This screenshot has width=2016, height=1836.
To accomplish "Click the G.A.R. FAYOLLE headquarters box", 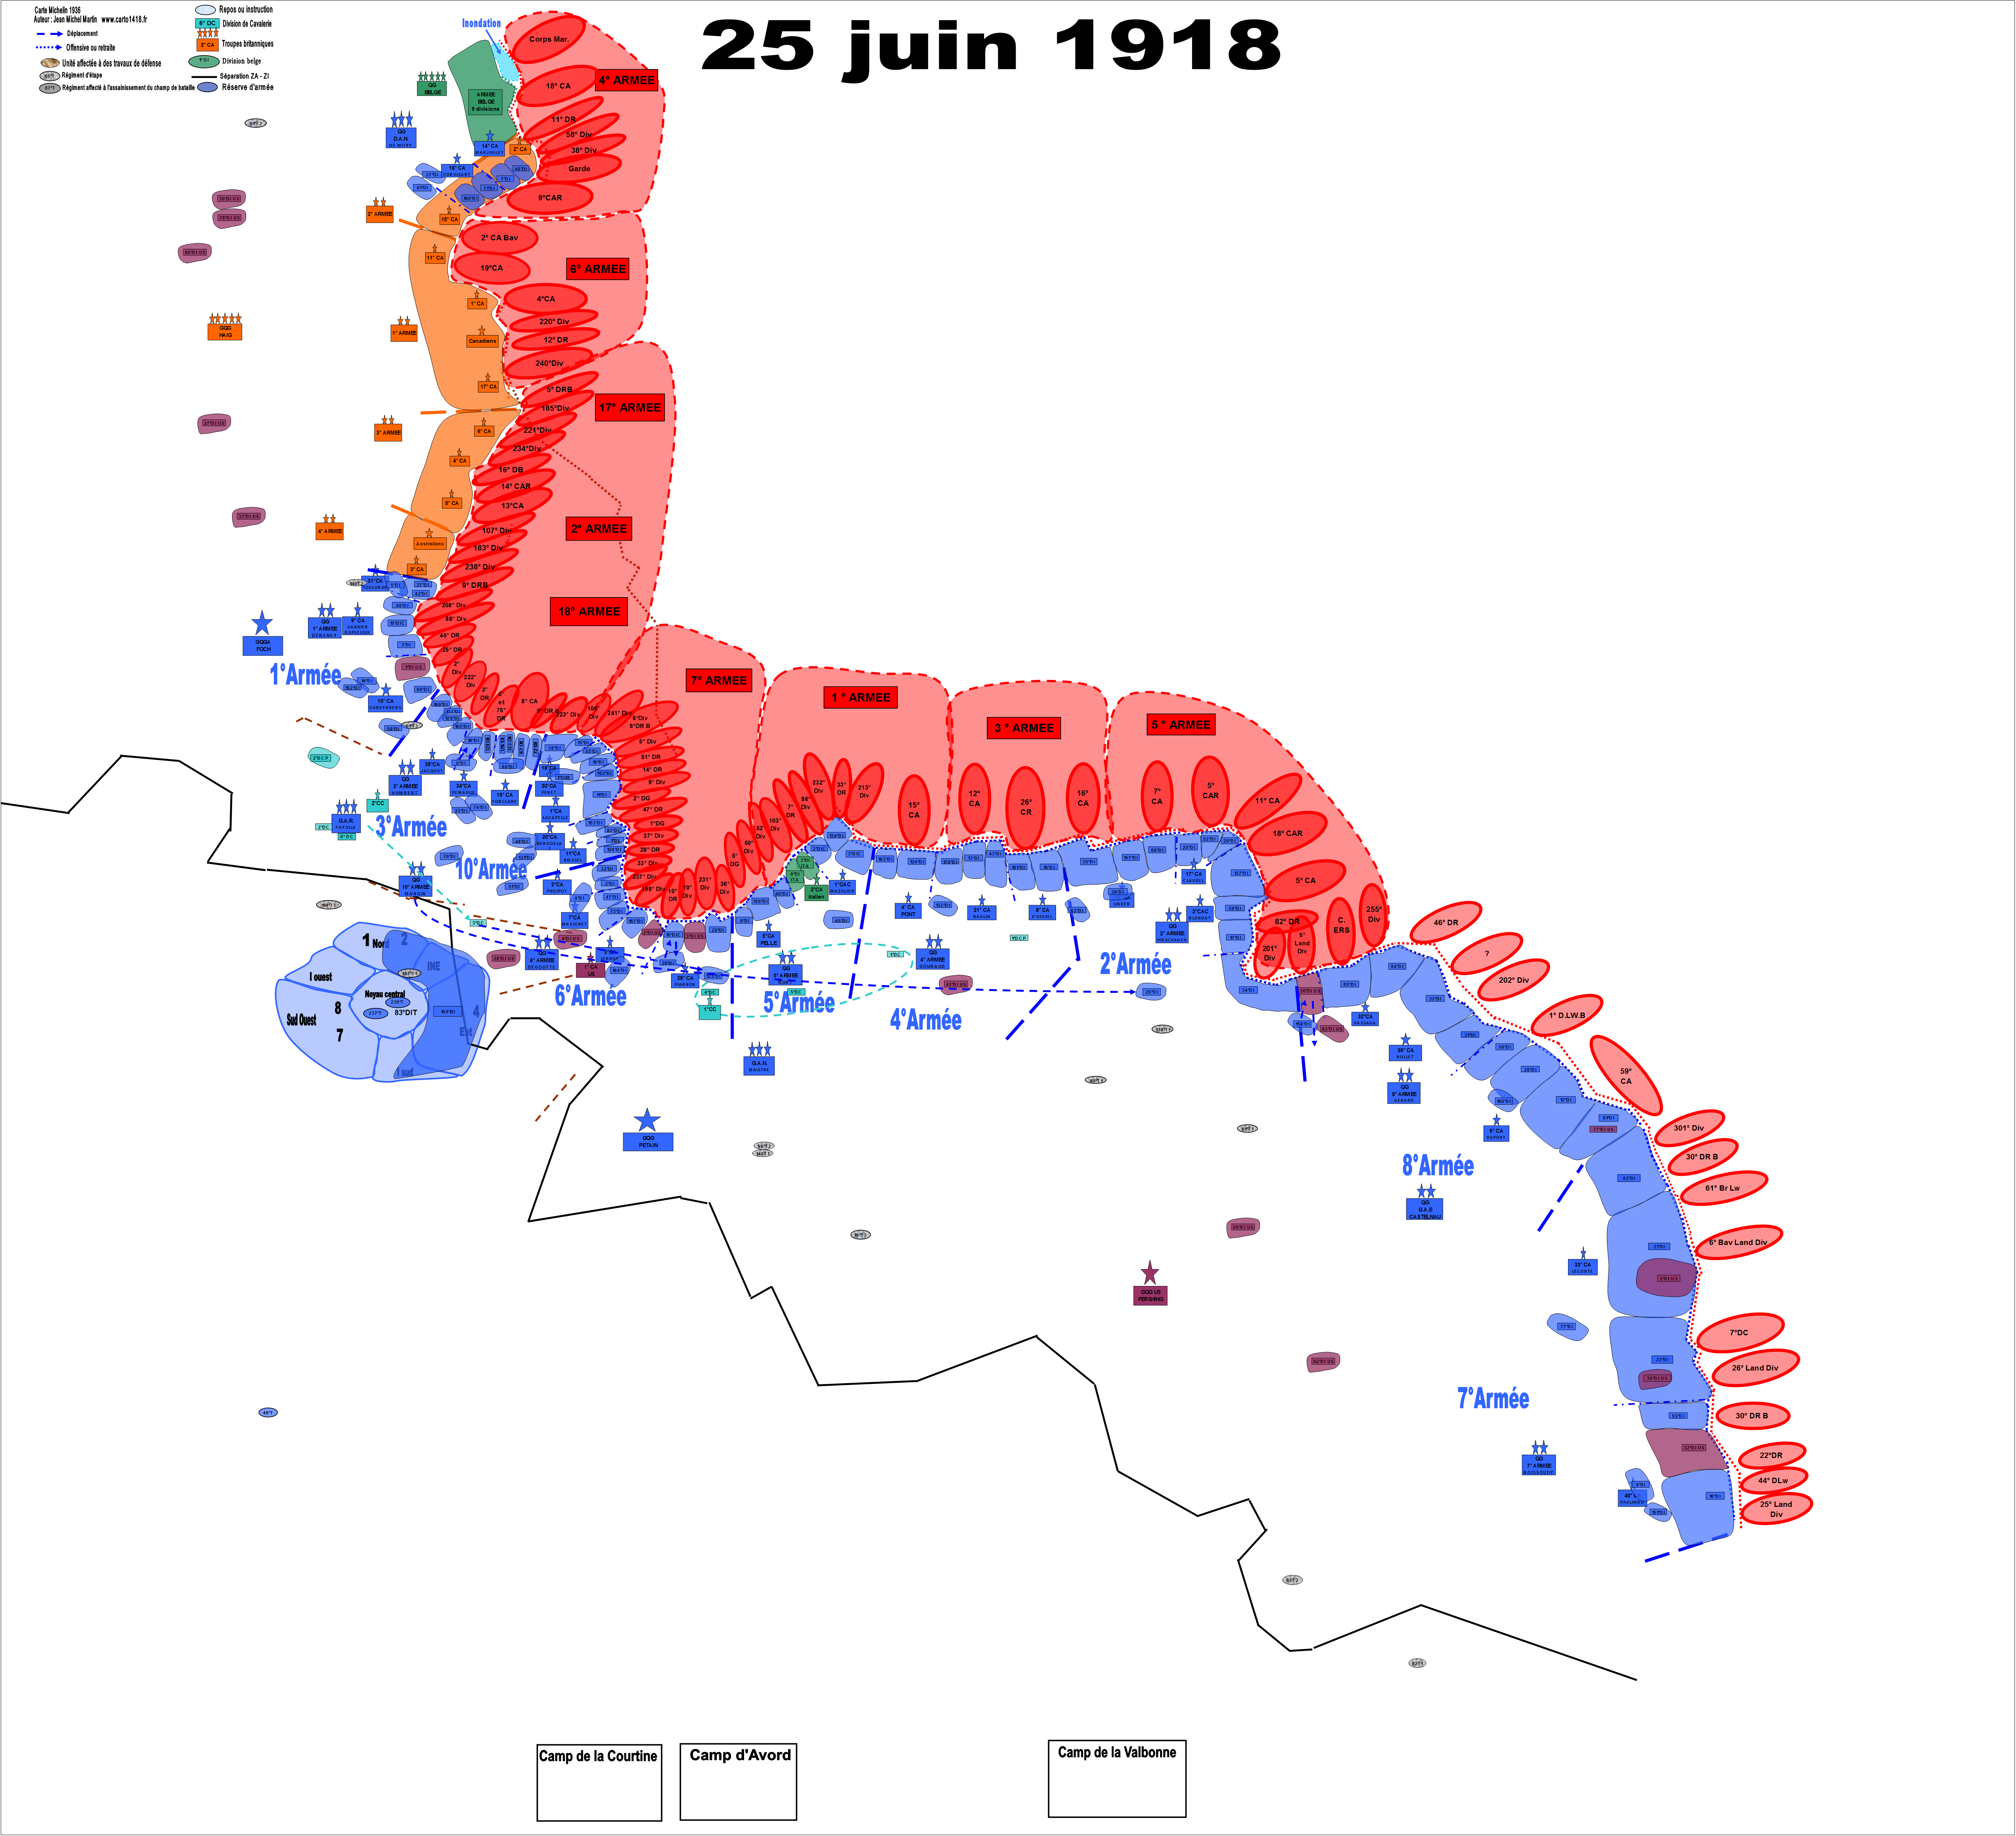I will click(x=346, y=823).
